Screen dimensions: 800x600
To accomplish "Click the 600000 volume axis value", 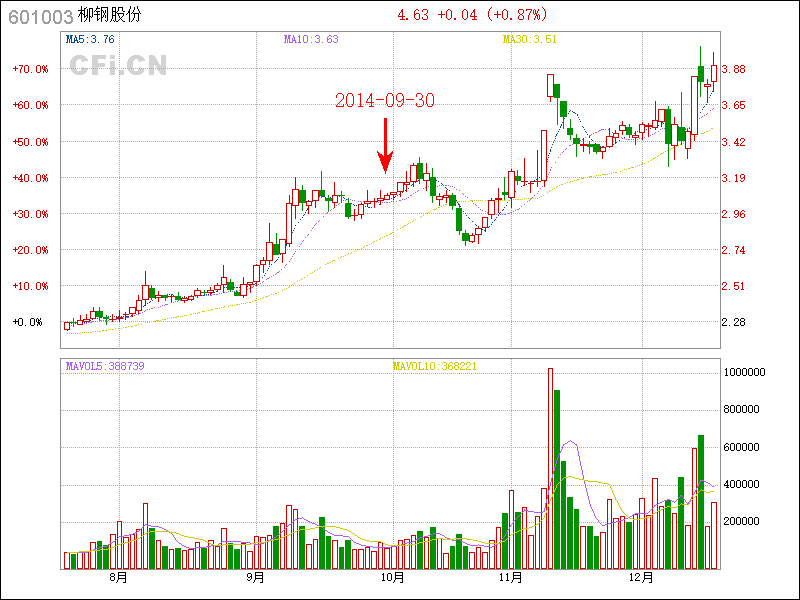I will (742, 447).
